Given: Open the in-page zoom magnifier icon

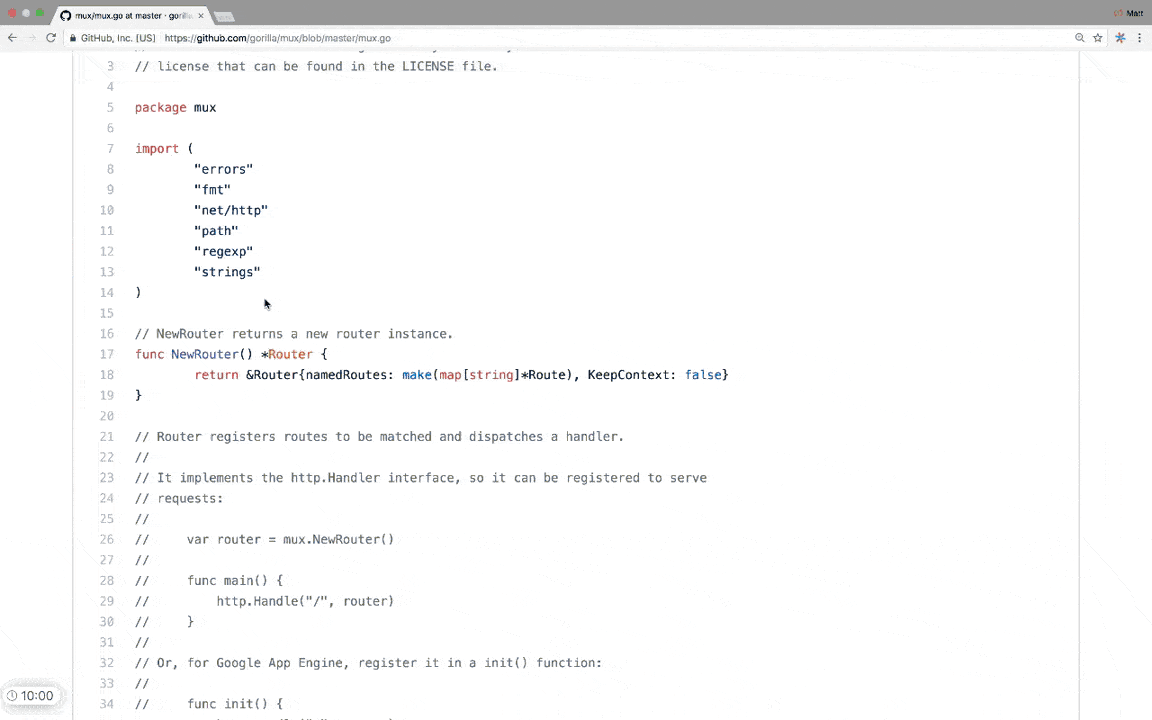Looking at the screenshot, I should click(1079, 37).
